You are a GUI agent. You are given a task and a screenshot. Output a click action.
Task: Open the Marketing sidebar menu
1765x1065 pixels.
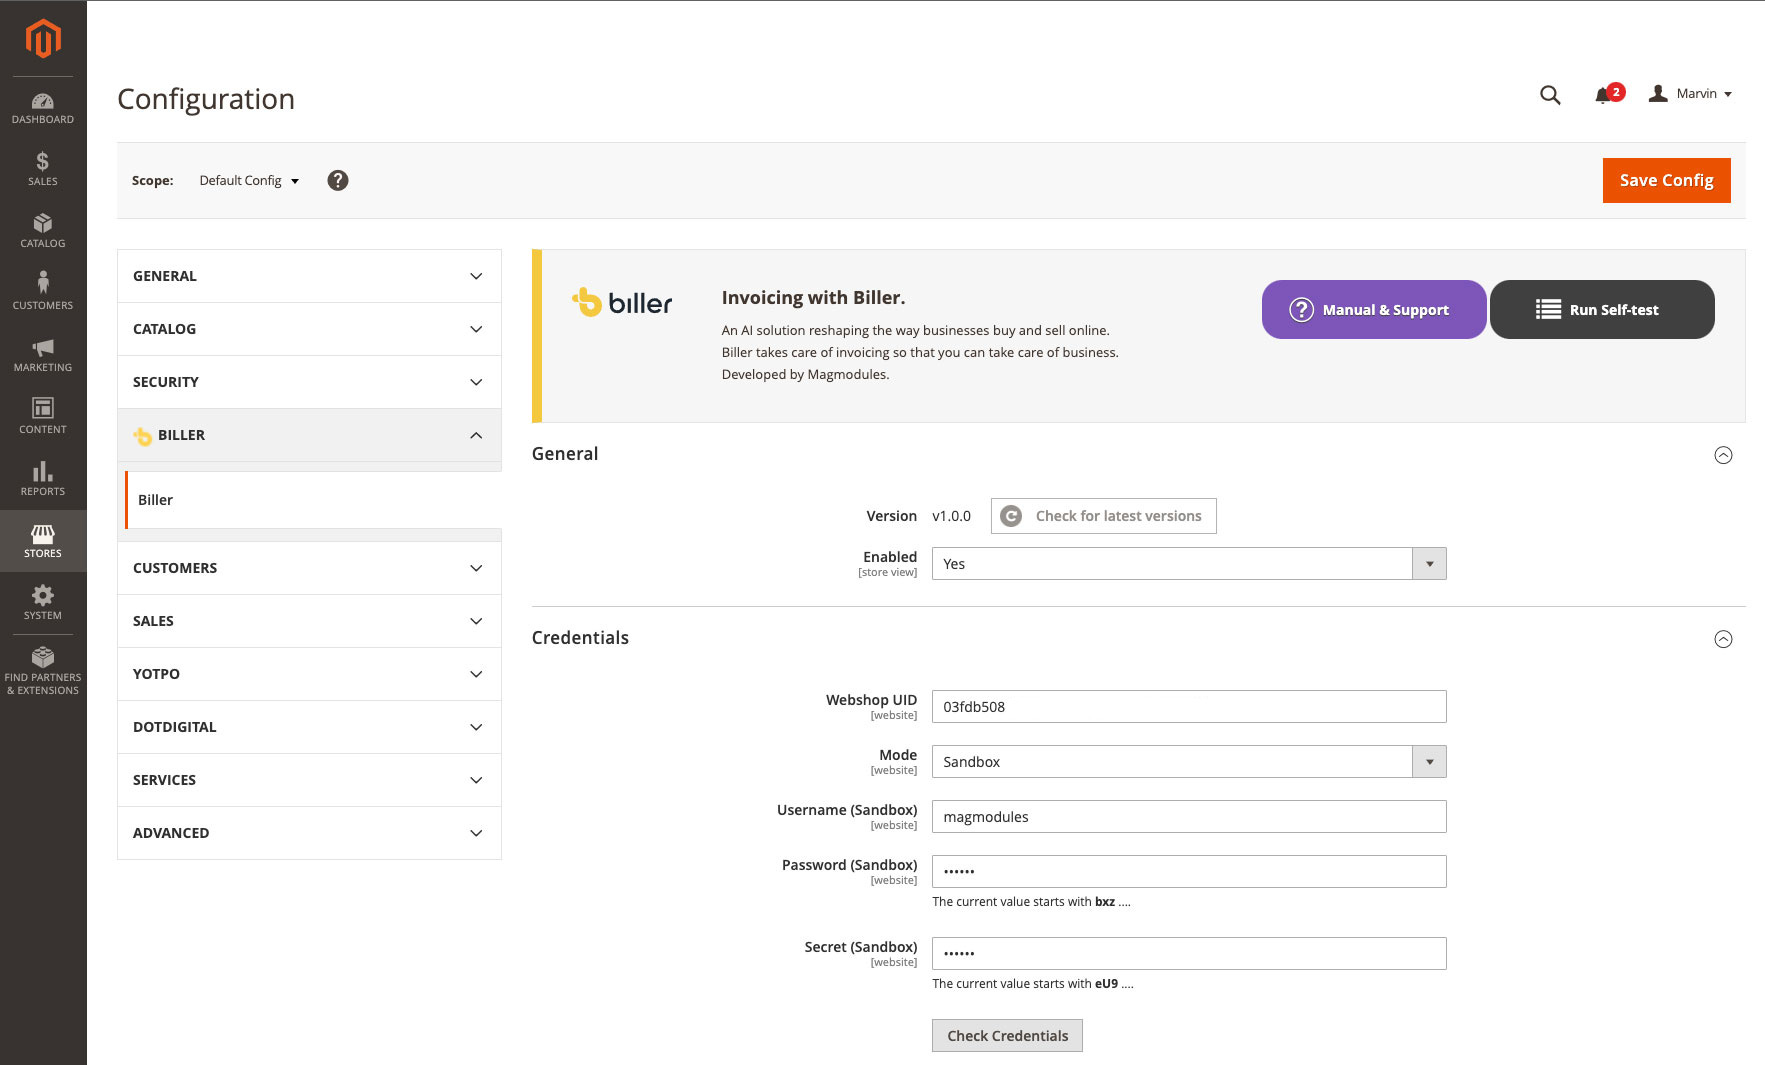click(43, 355)
